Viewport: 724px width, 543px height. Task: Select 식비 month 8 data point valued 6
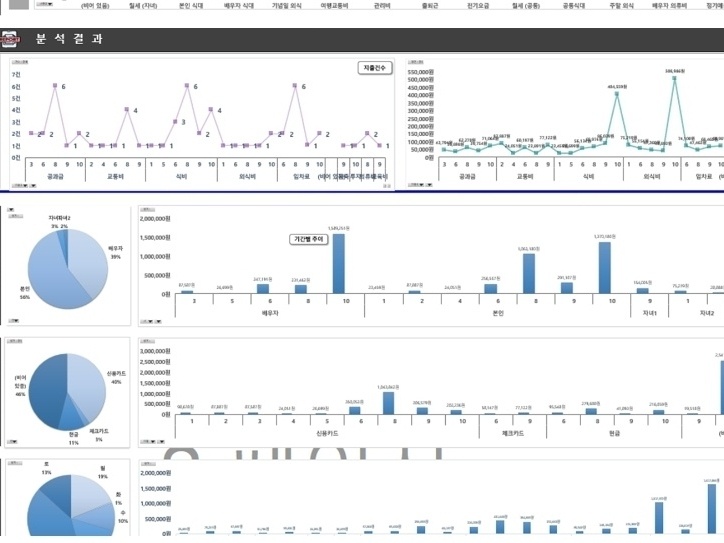(187, 85)
